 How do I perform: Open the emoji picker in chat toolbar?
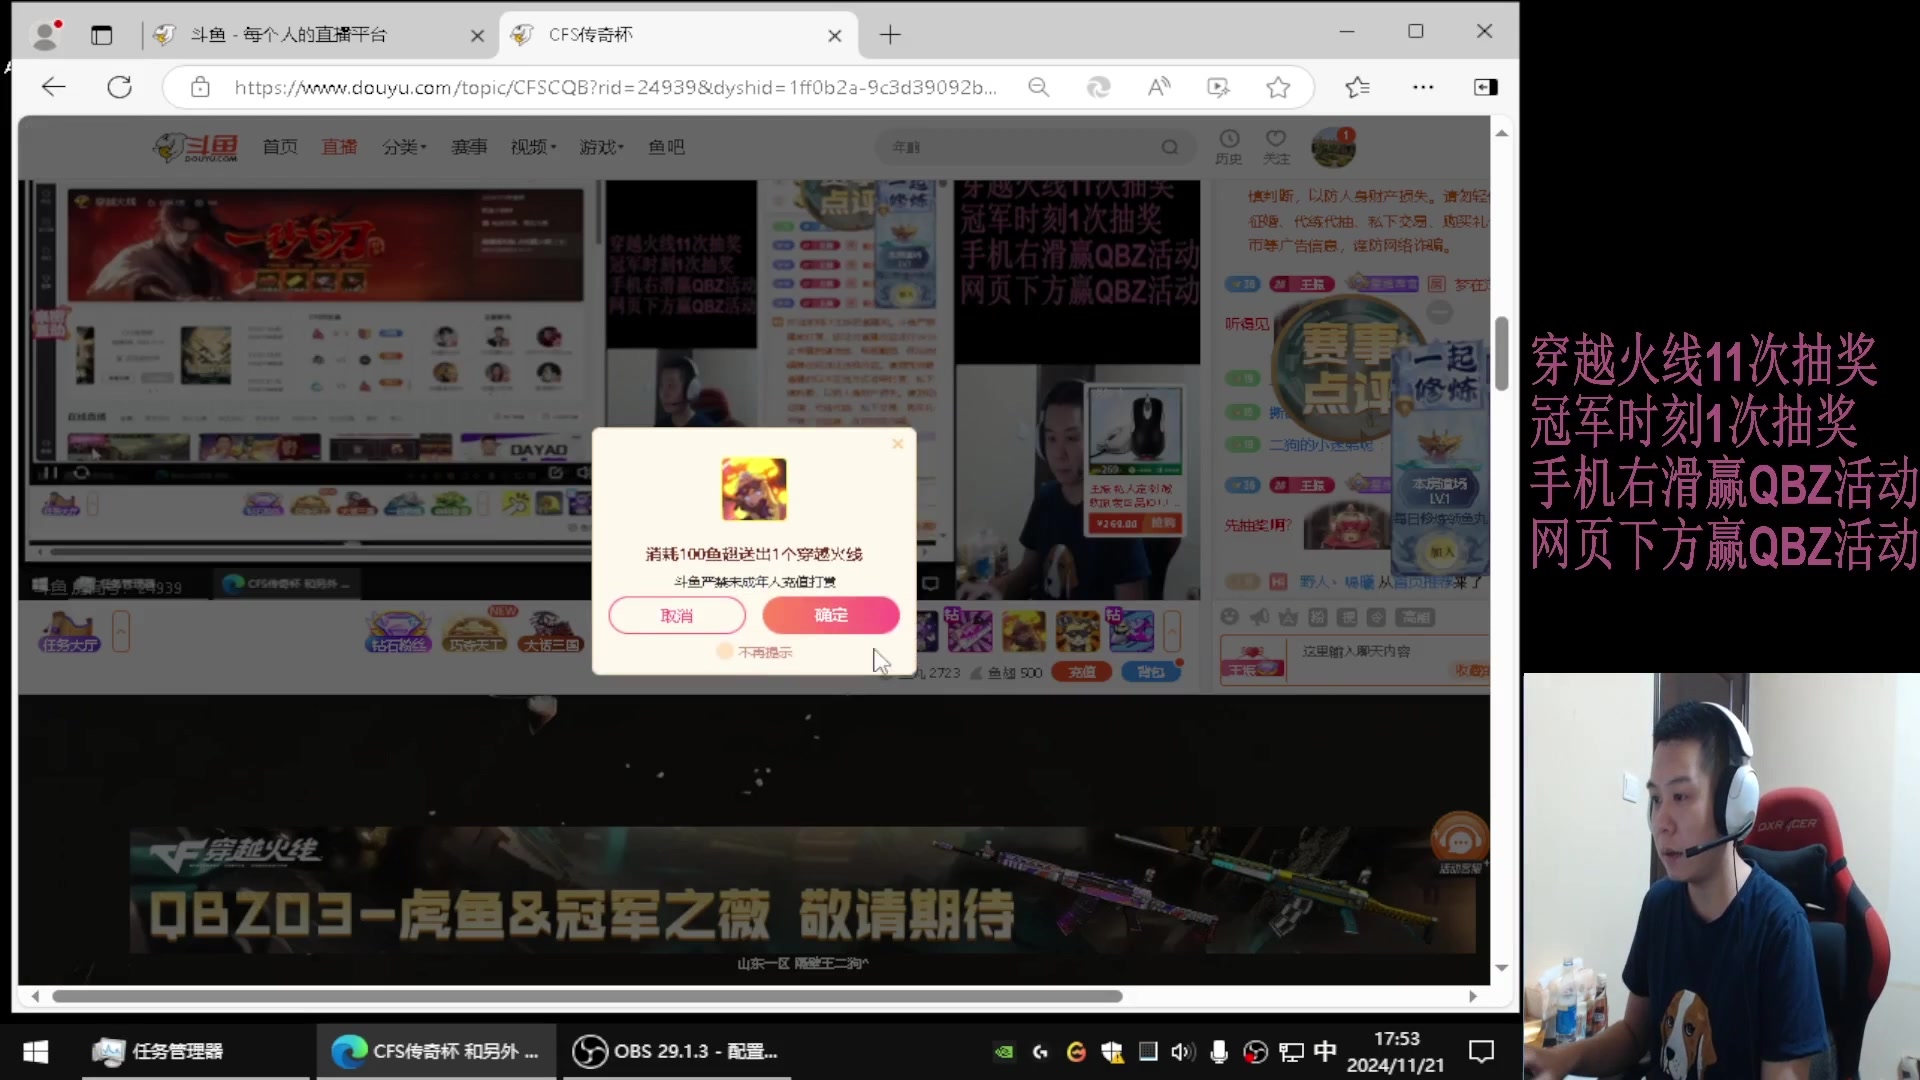tap(1230, 617)
